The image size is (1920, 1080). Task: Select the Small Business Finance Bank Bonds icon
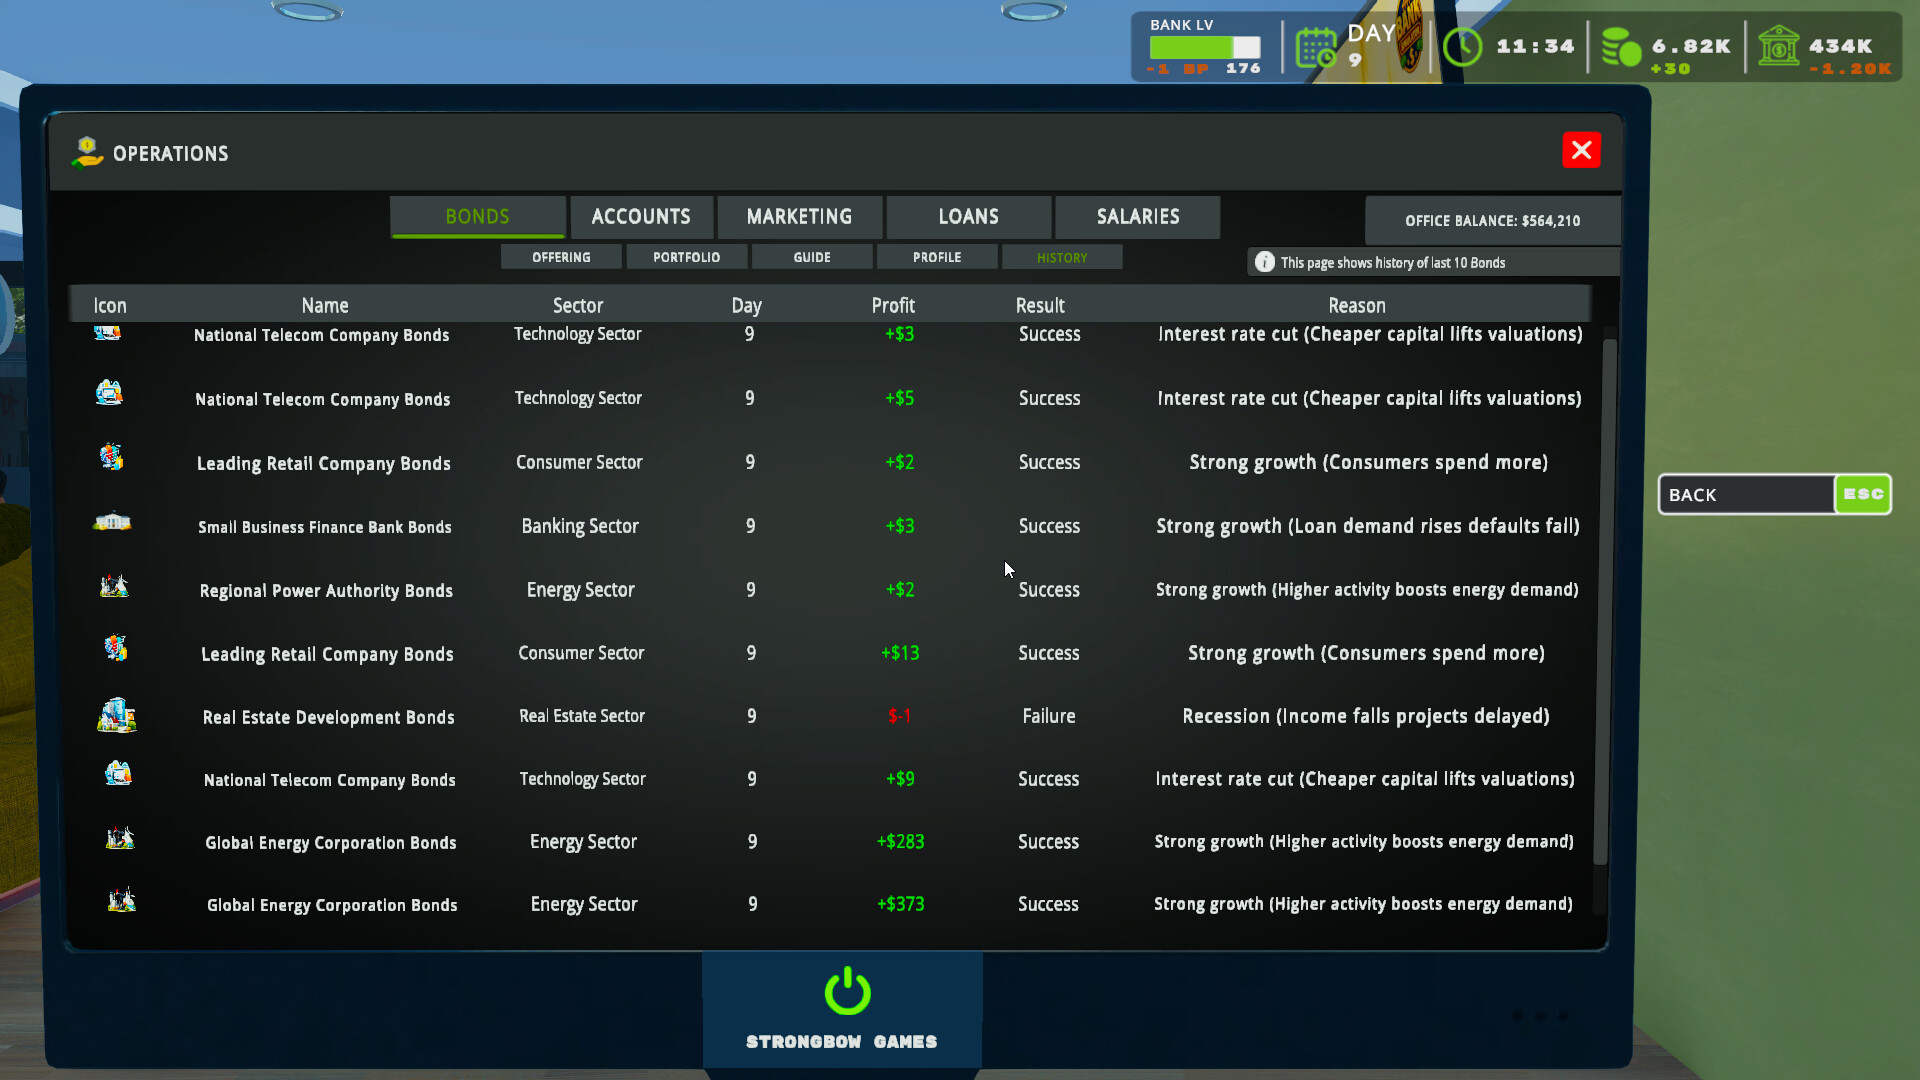pos(113,521)
